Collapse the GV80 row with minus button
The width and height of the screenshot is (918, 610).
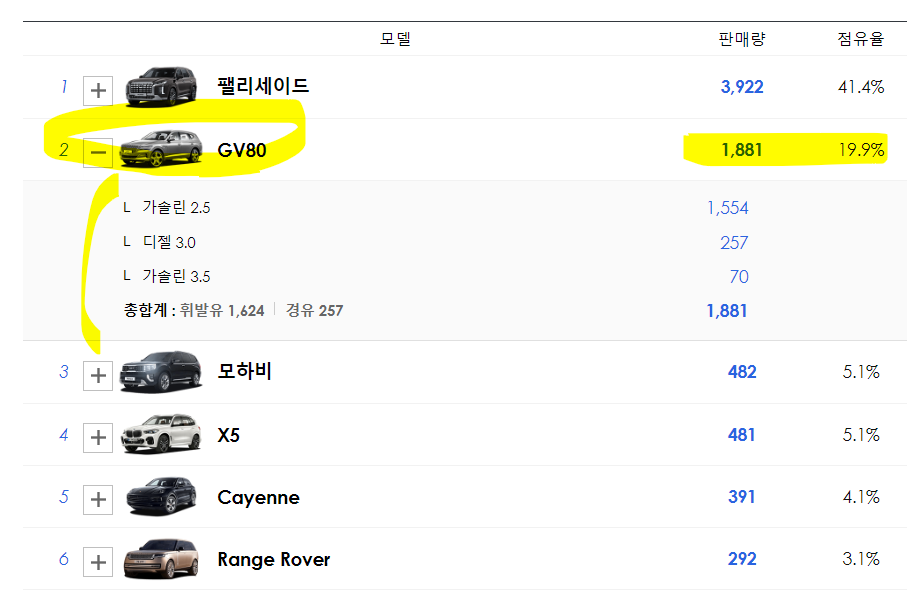[98, 153]
